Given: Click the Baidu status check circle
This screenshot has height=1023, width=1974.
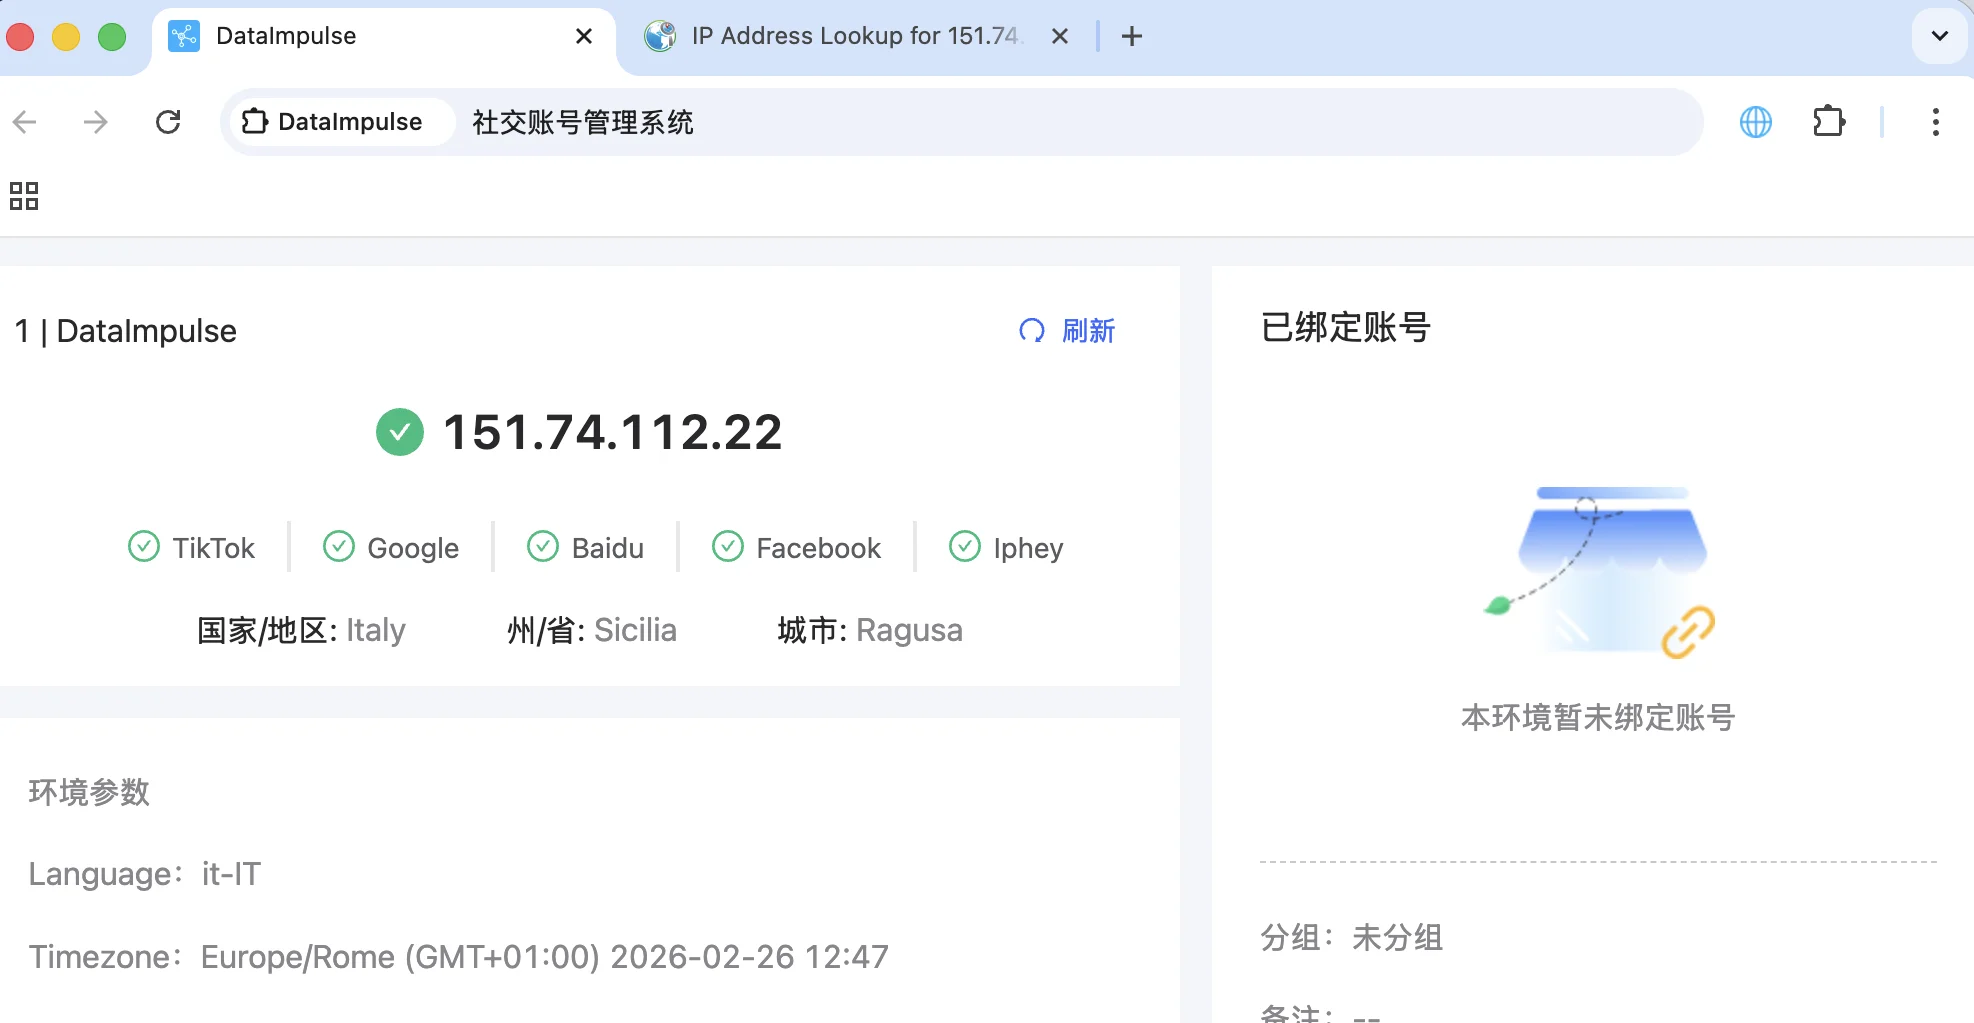Looking at the screenshot, I should (x=542, y=547).
